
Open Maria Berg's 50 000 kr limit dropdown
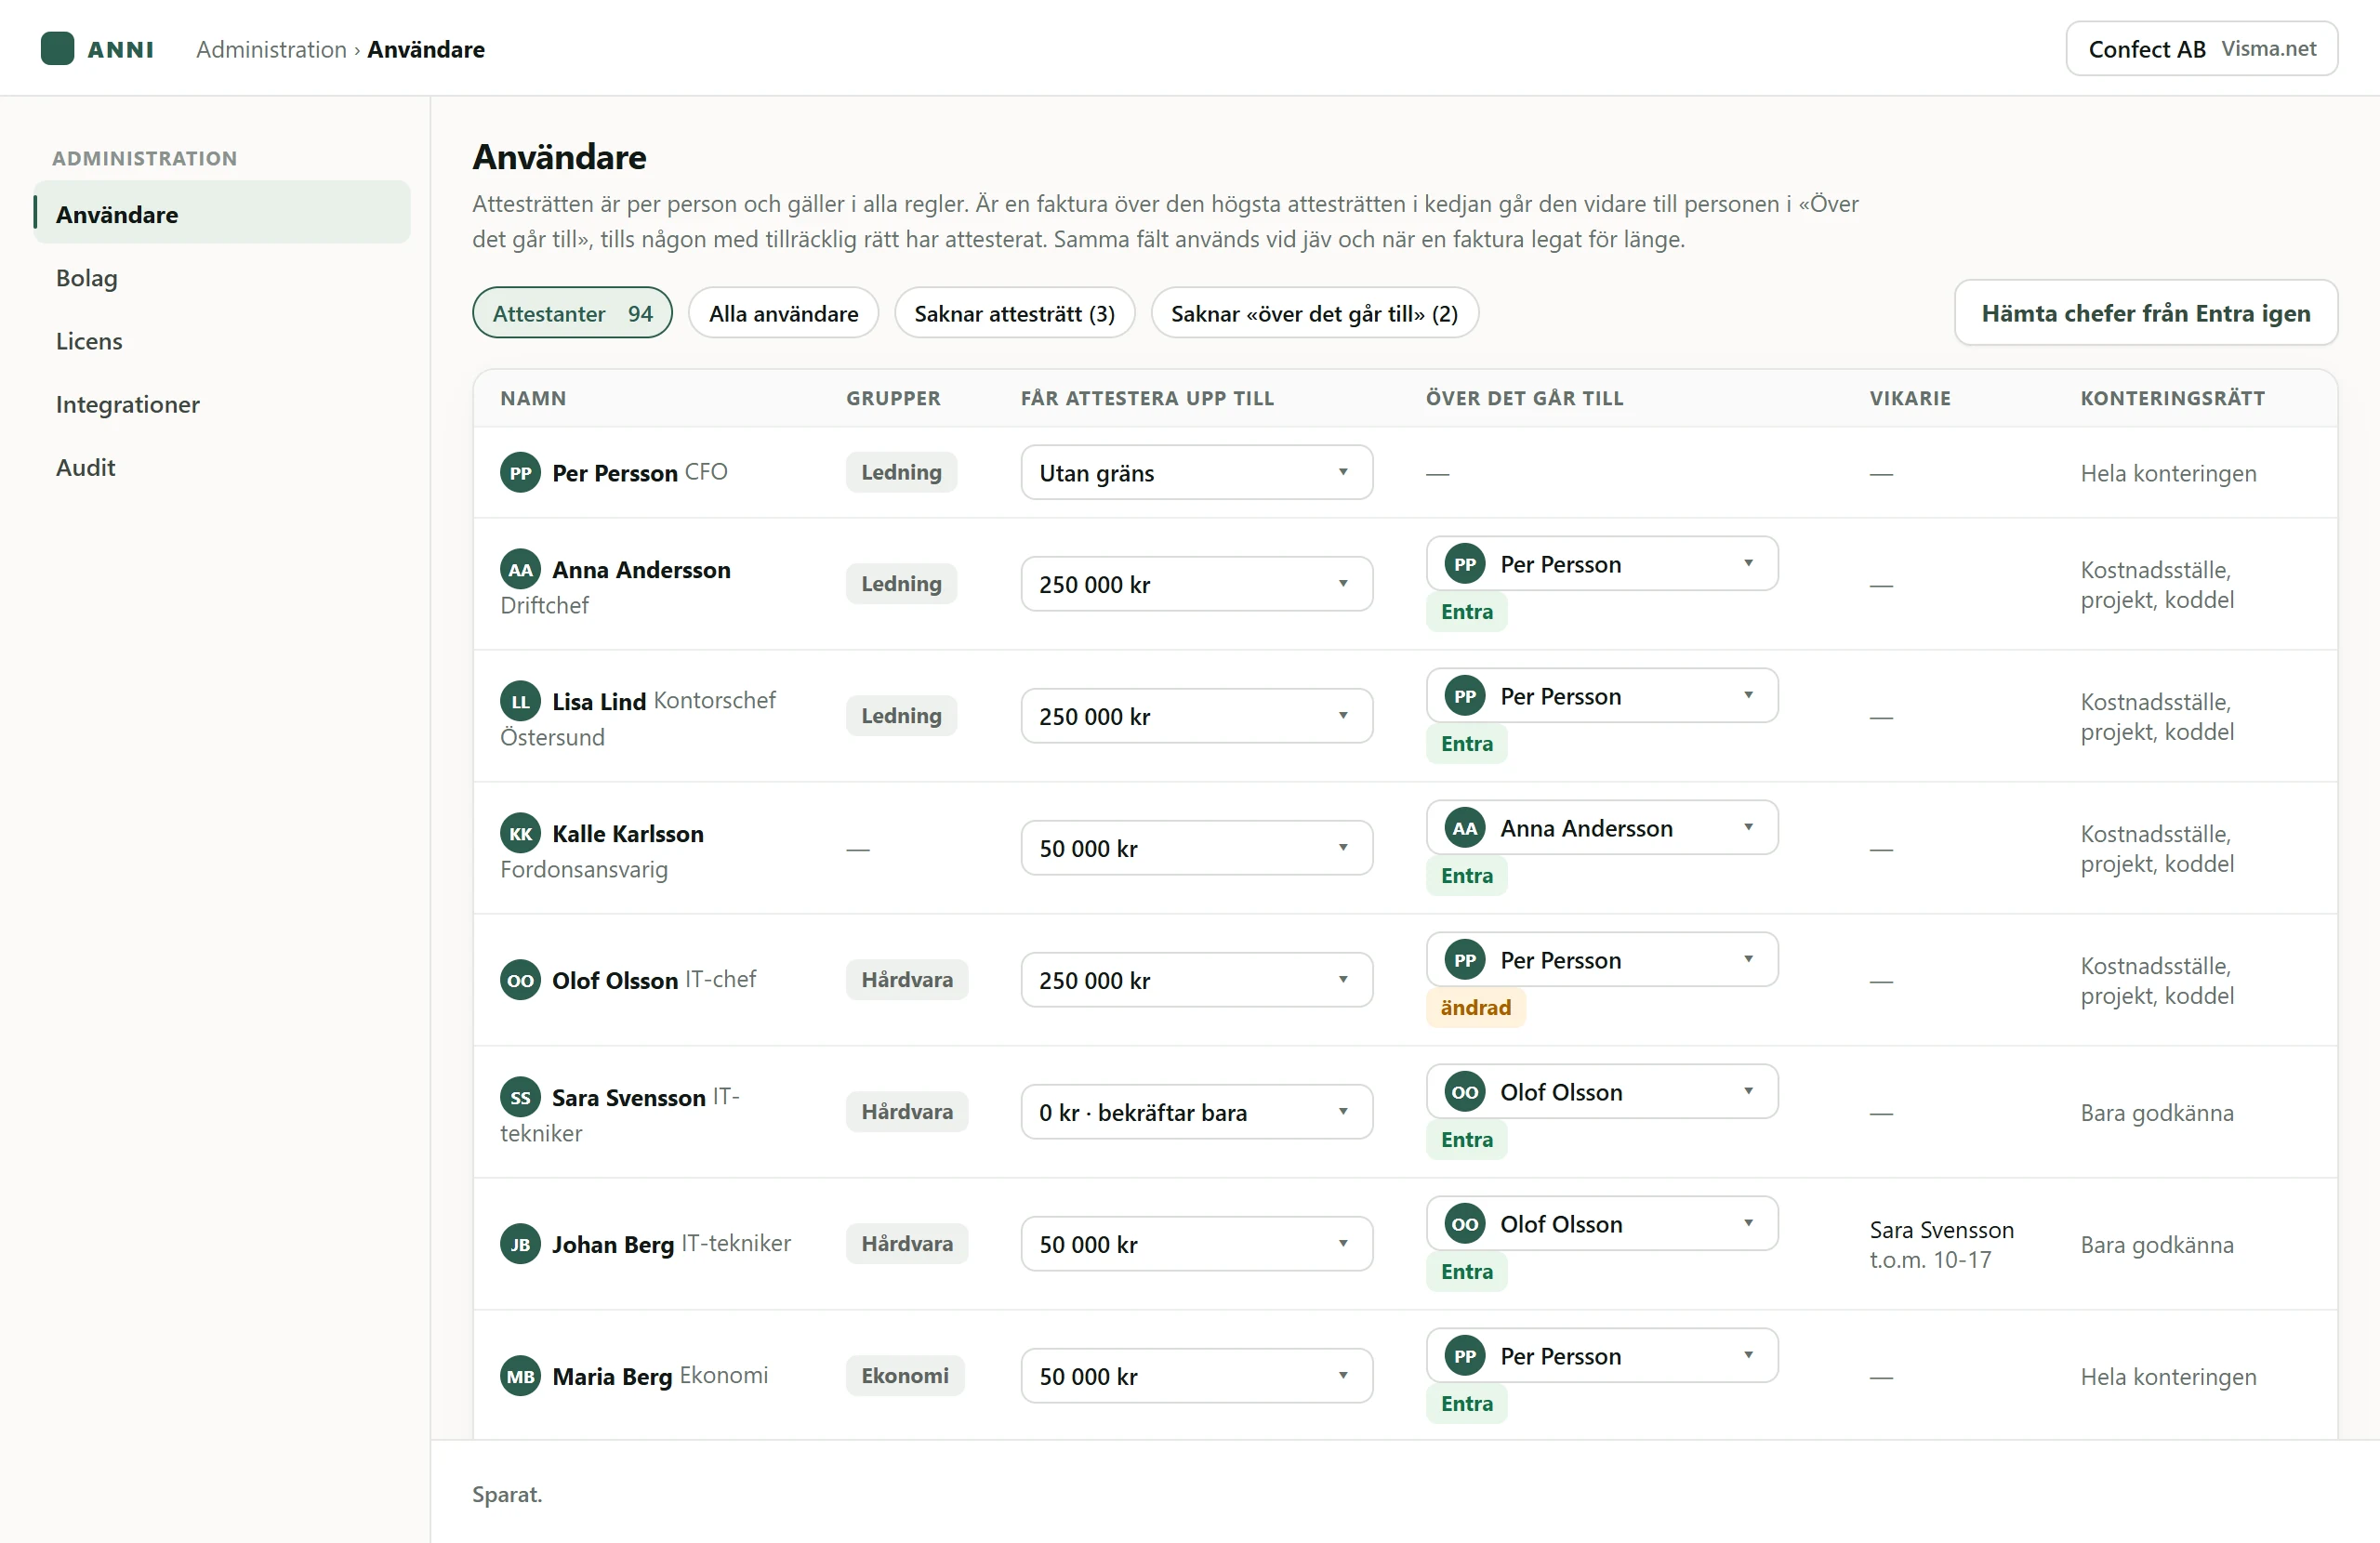click(x=1196, y=1376)
